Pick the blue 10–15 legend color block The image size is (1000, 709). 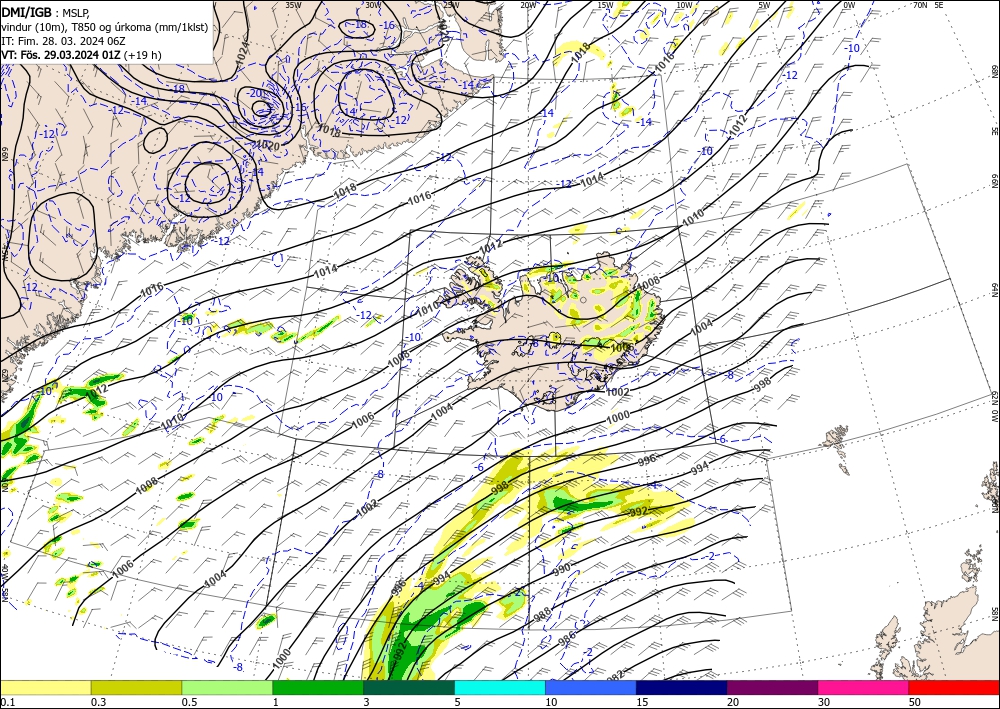tap(591, 687)
